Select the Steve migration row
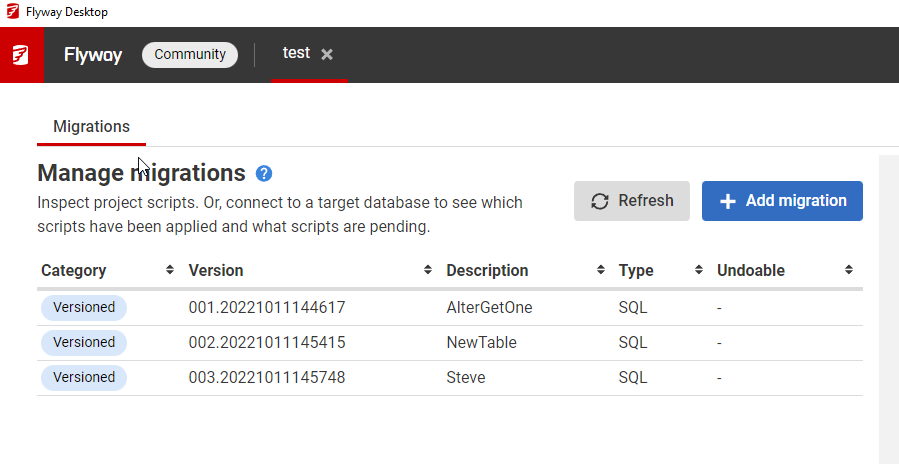Image resolution: width=899 pixels, height=464 pixels. pyautogui.click(x=465, y=378)
